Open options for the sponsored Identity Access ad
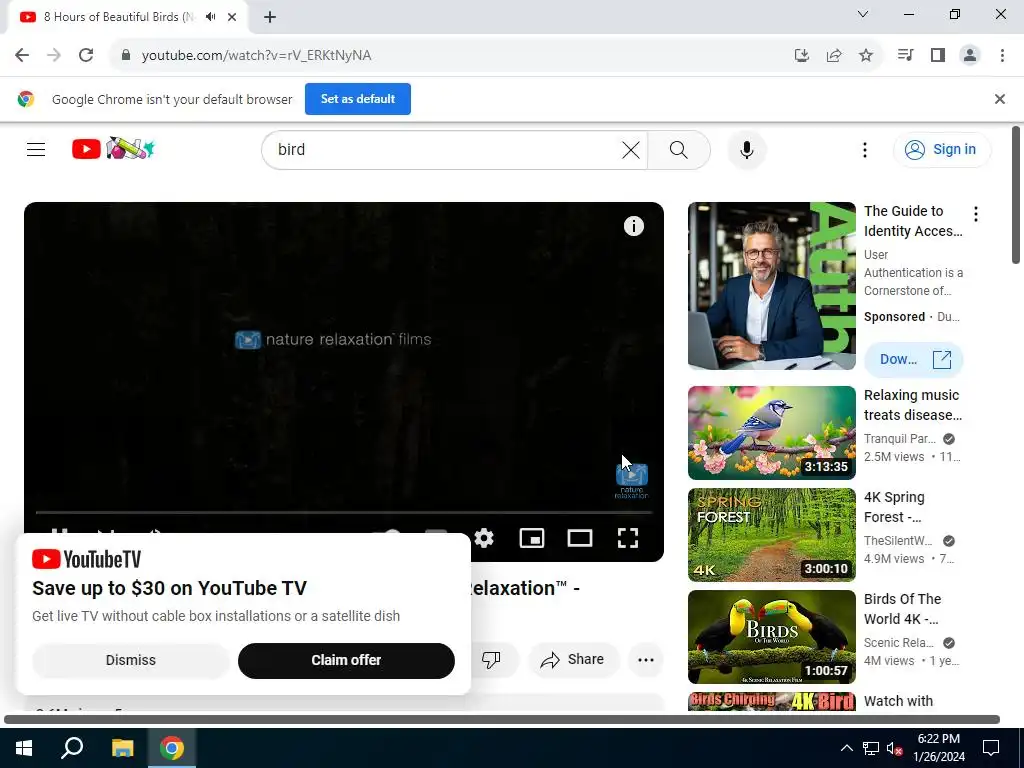 976,214
